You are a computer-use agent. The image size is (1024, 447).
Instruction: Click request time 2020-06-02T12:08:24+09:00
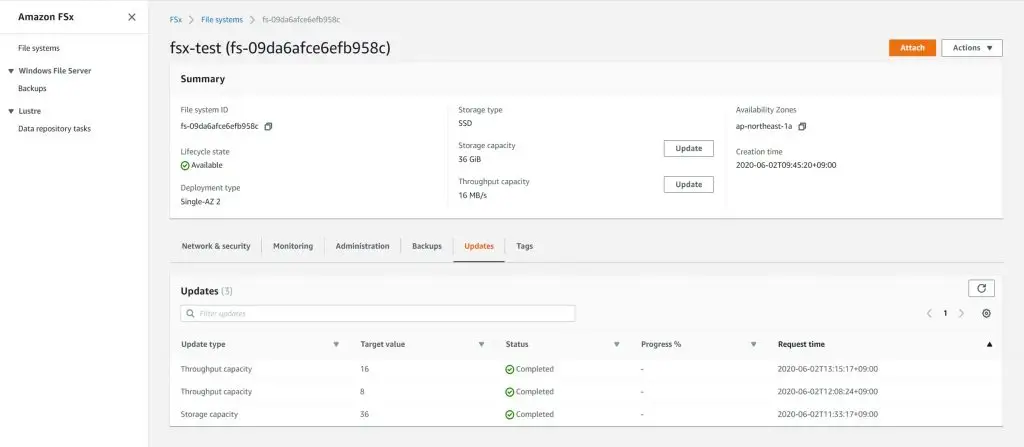pos(827,391)
